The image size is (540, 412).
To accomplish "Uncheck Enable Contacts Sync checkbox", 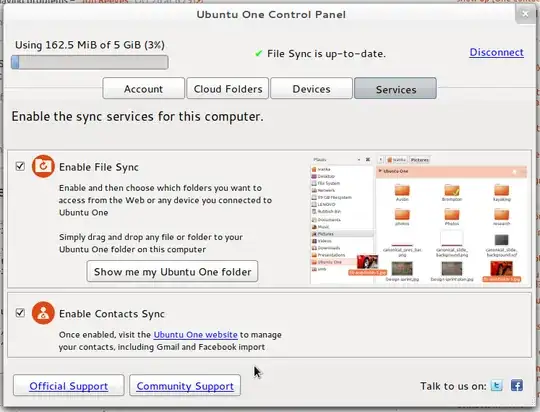I will [x=20, y=313].
